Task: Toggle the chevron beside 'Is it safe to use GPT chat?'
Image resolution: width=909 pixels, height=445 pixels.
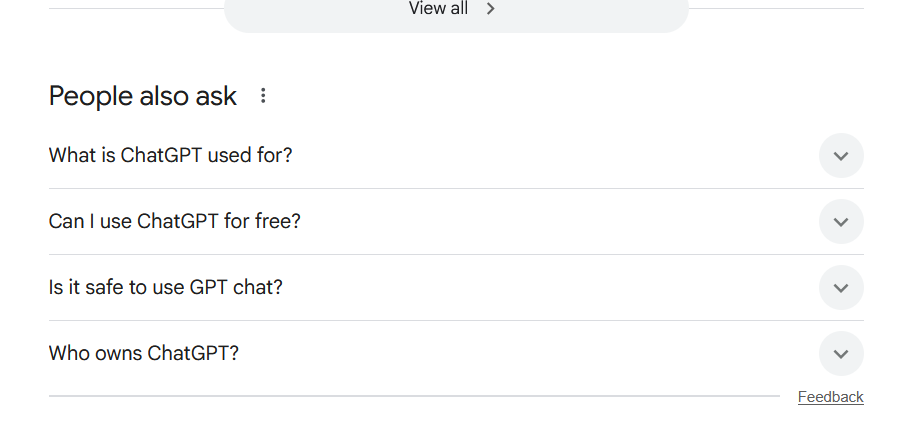Action: [x=841, y=288]
